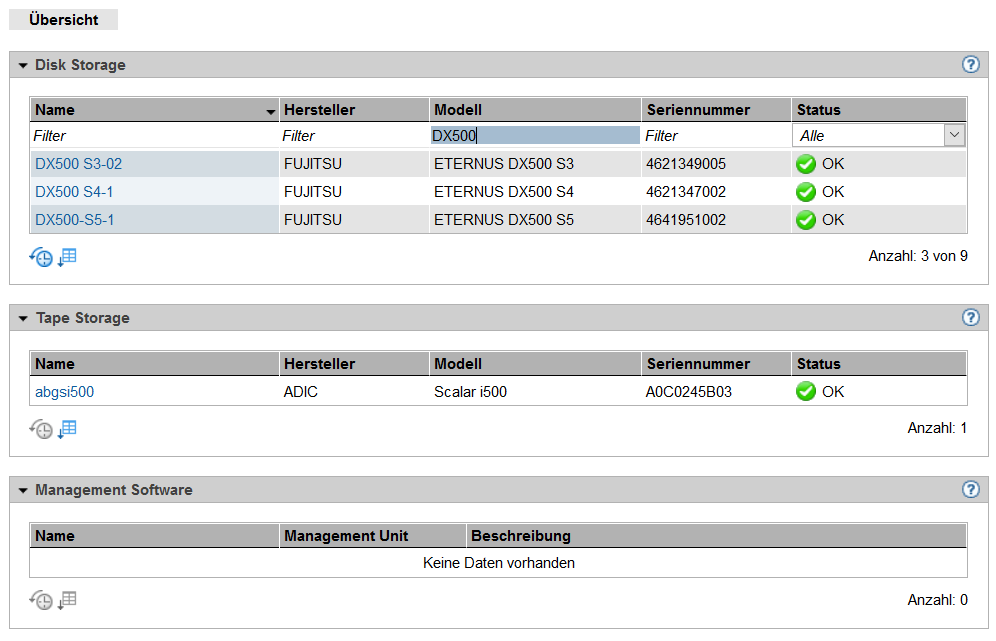This screenshot has height=641, width=996.
Task: Select cell ETERNUS DX500 S5
Action: pos(535,220)
